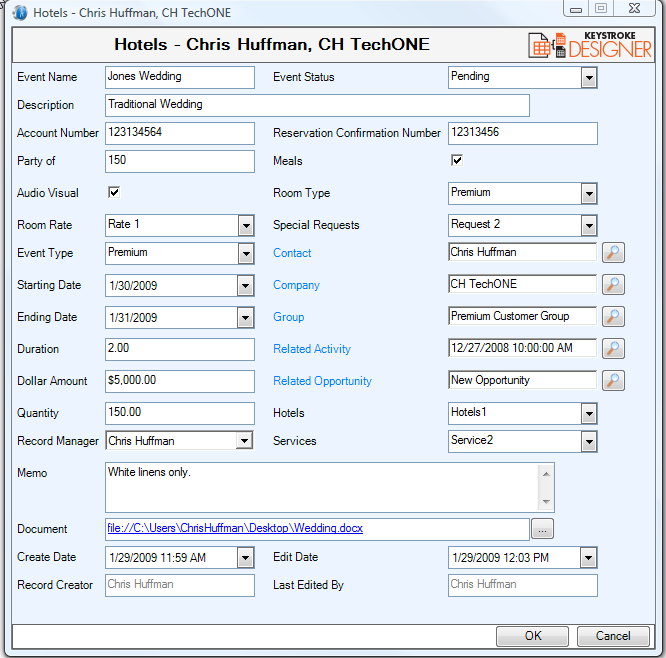Open lookup for Company CH TechONE
The image size is (666, 658).
pyautogui.click(x=613, y=284)
